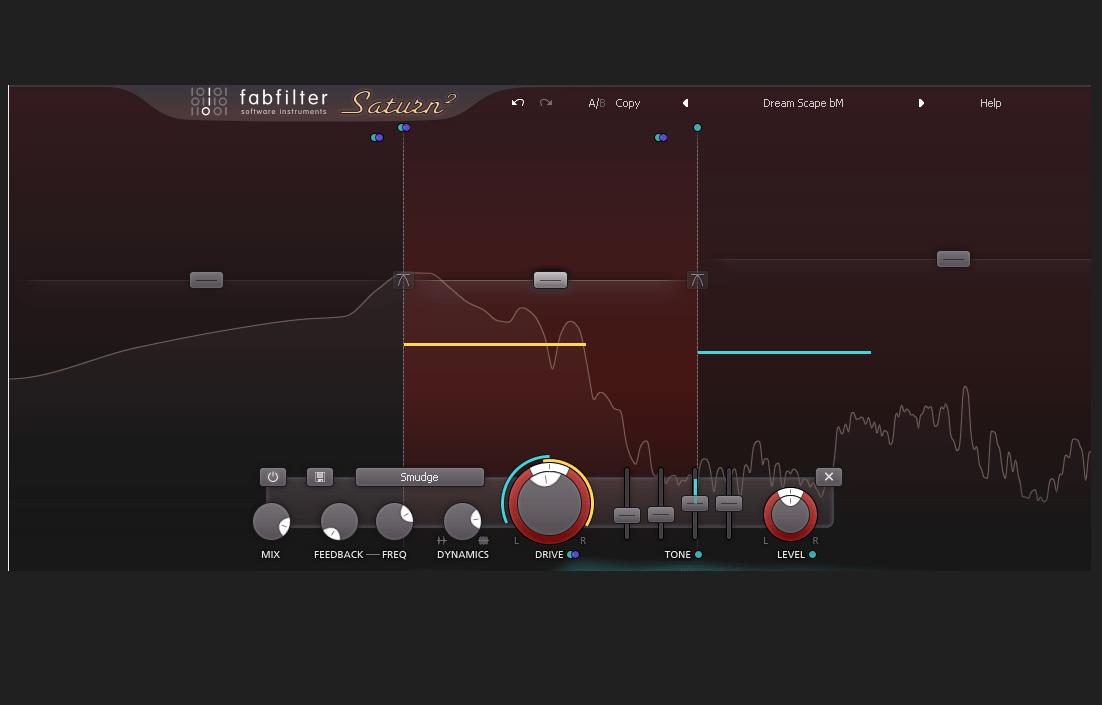Viewport: 1102px width, 705px height.
Task: Click the yellow modulation line in mid band
Action: point(495,344)
